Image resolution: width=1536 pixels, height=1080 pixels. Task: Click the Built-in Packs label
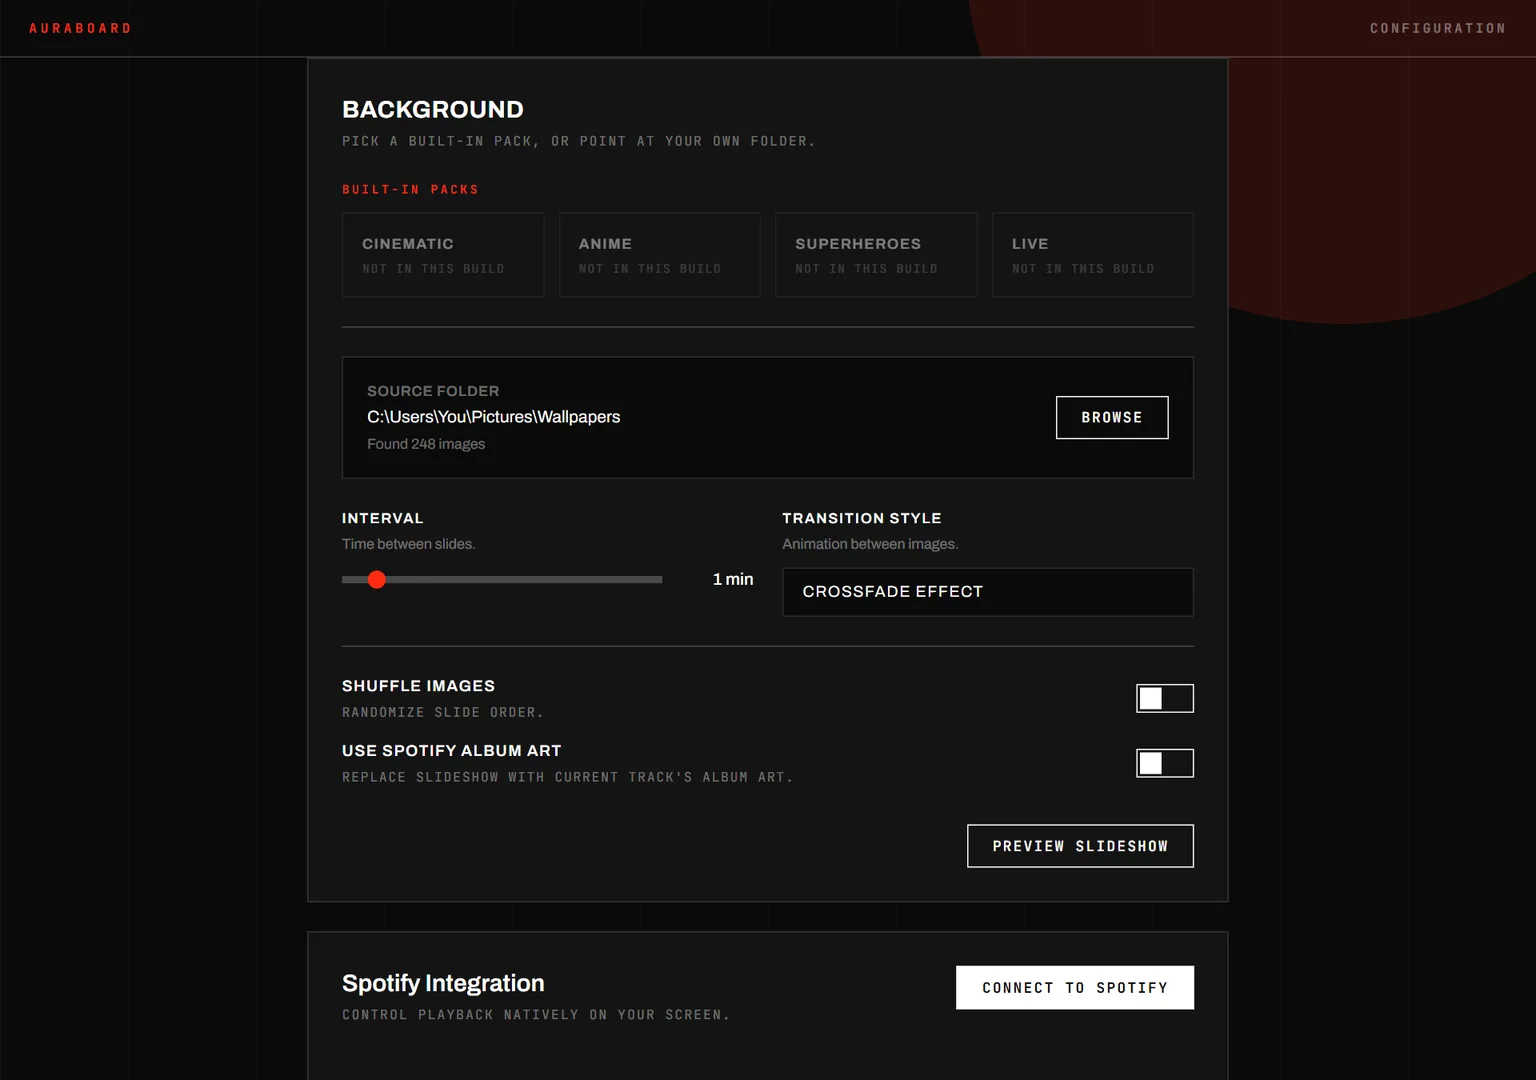(410, 189)
